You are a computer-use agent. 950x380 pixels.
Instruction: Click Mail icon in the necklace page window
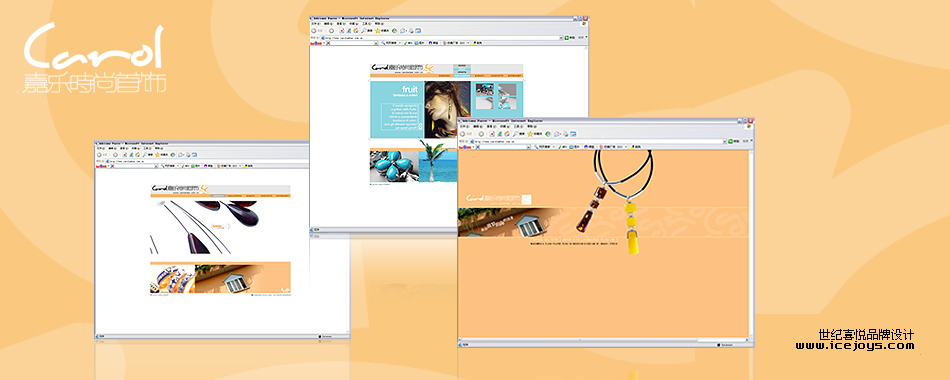point(557,134)
